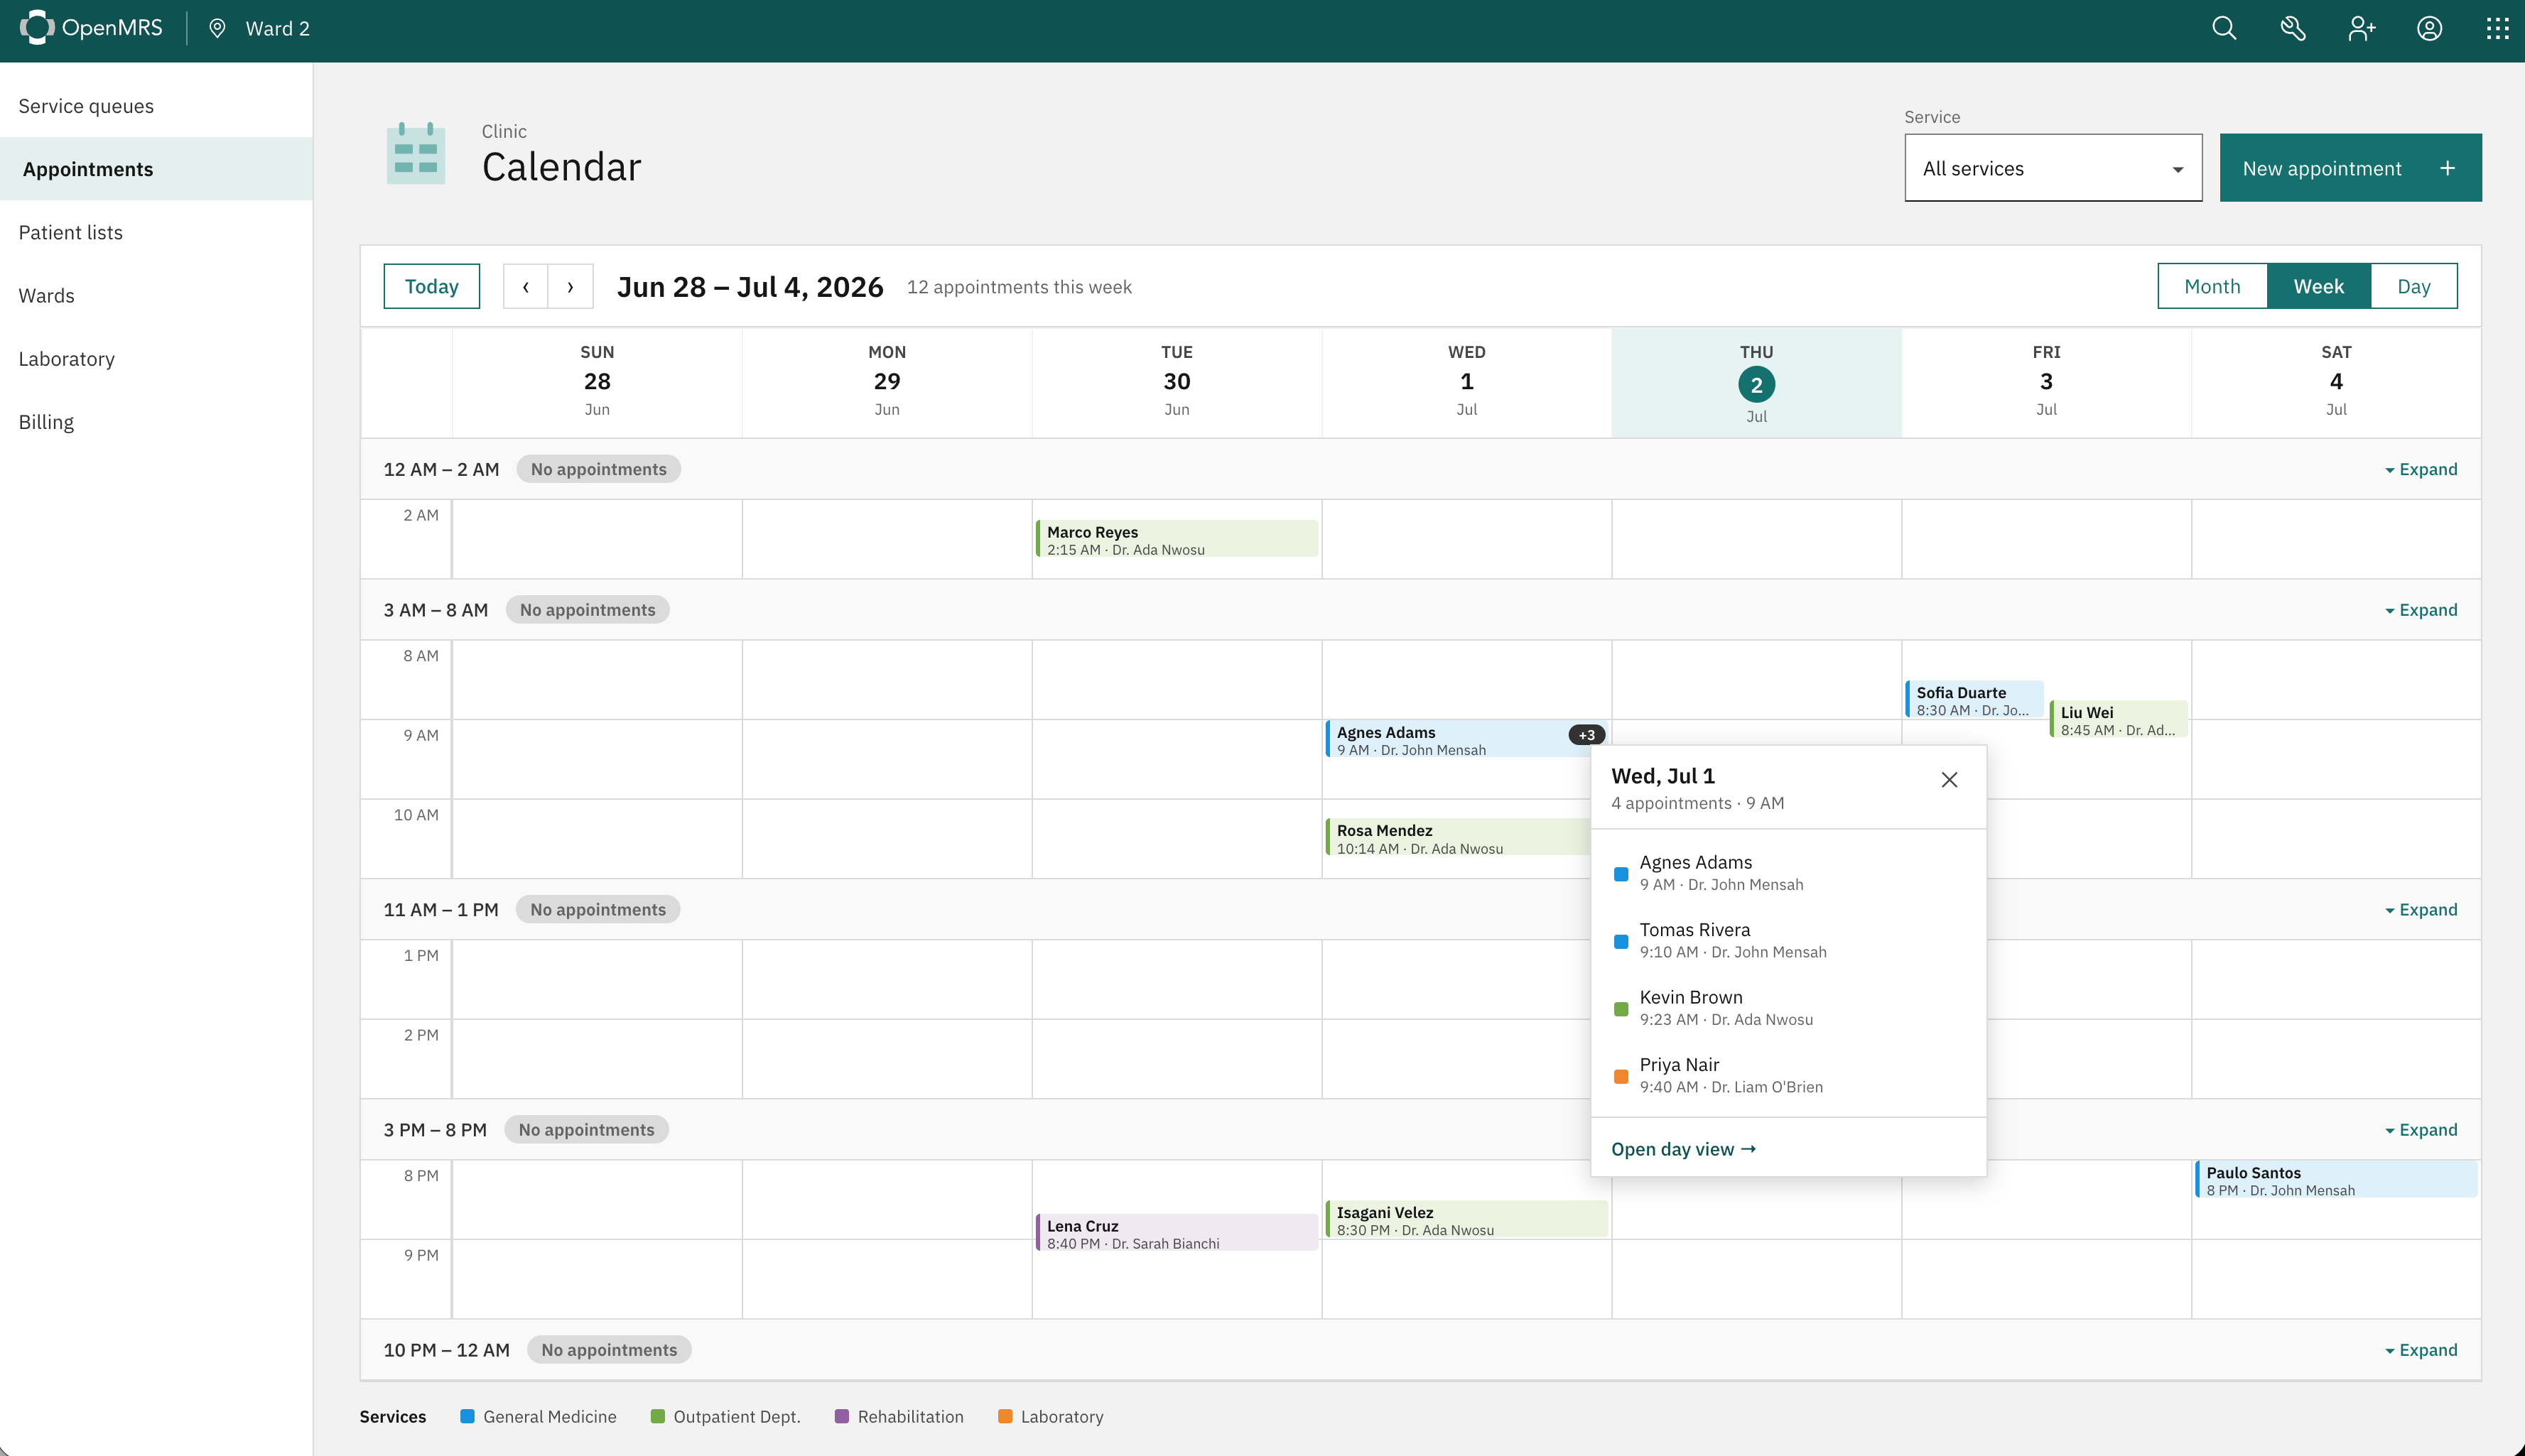Image resolution: width=2525 pixels, height=1456 pixels.
Task: Open the All services dropdown
Action: [2053, 168]
